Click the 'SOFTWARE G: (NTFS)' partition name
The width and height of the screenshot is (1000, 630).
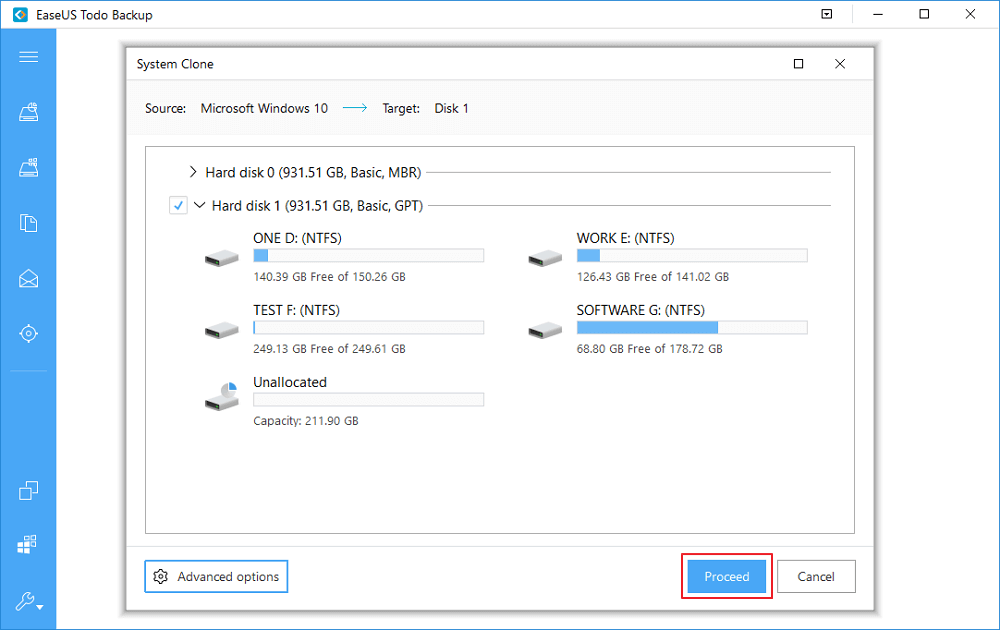tap(641, 311)
